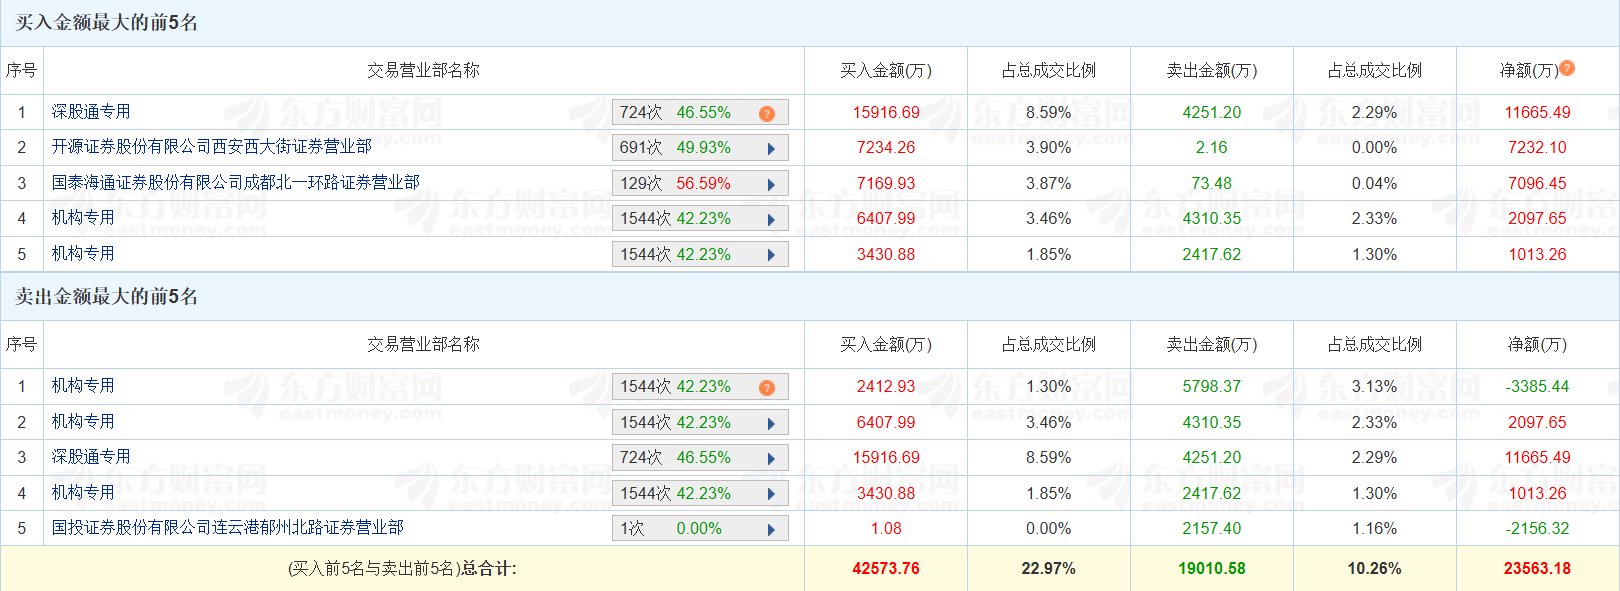The width and height of the screenshot is (1620, 591).
Task: Expand details arrow for sell-table row 4 机构专用
Action: click(771, 495)
